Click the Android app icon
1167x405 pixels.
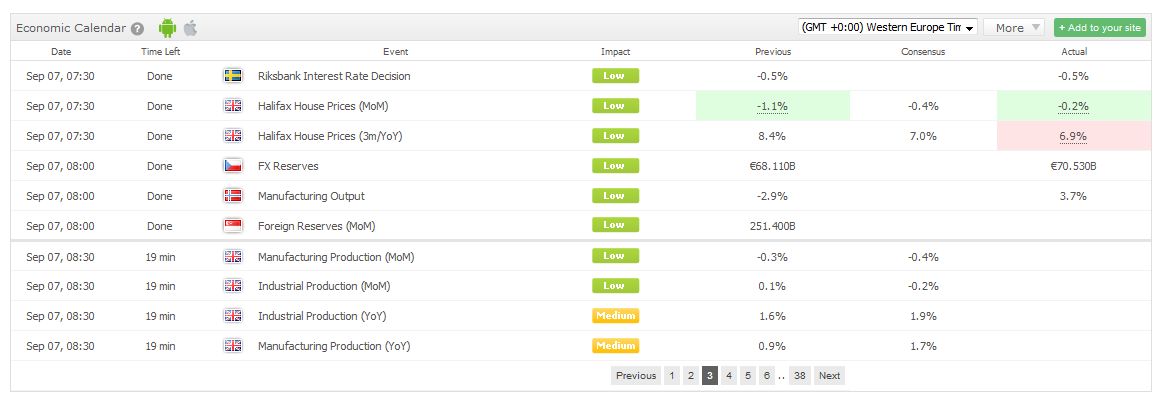coord(167,28)
